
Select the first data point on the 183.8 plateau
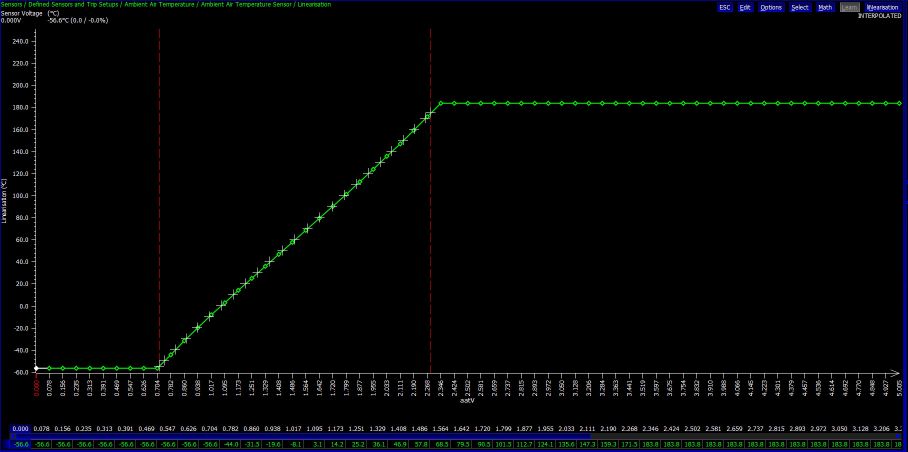pyautogui.click(x=441, y=103)
